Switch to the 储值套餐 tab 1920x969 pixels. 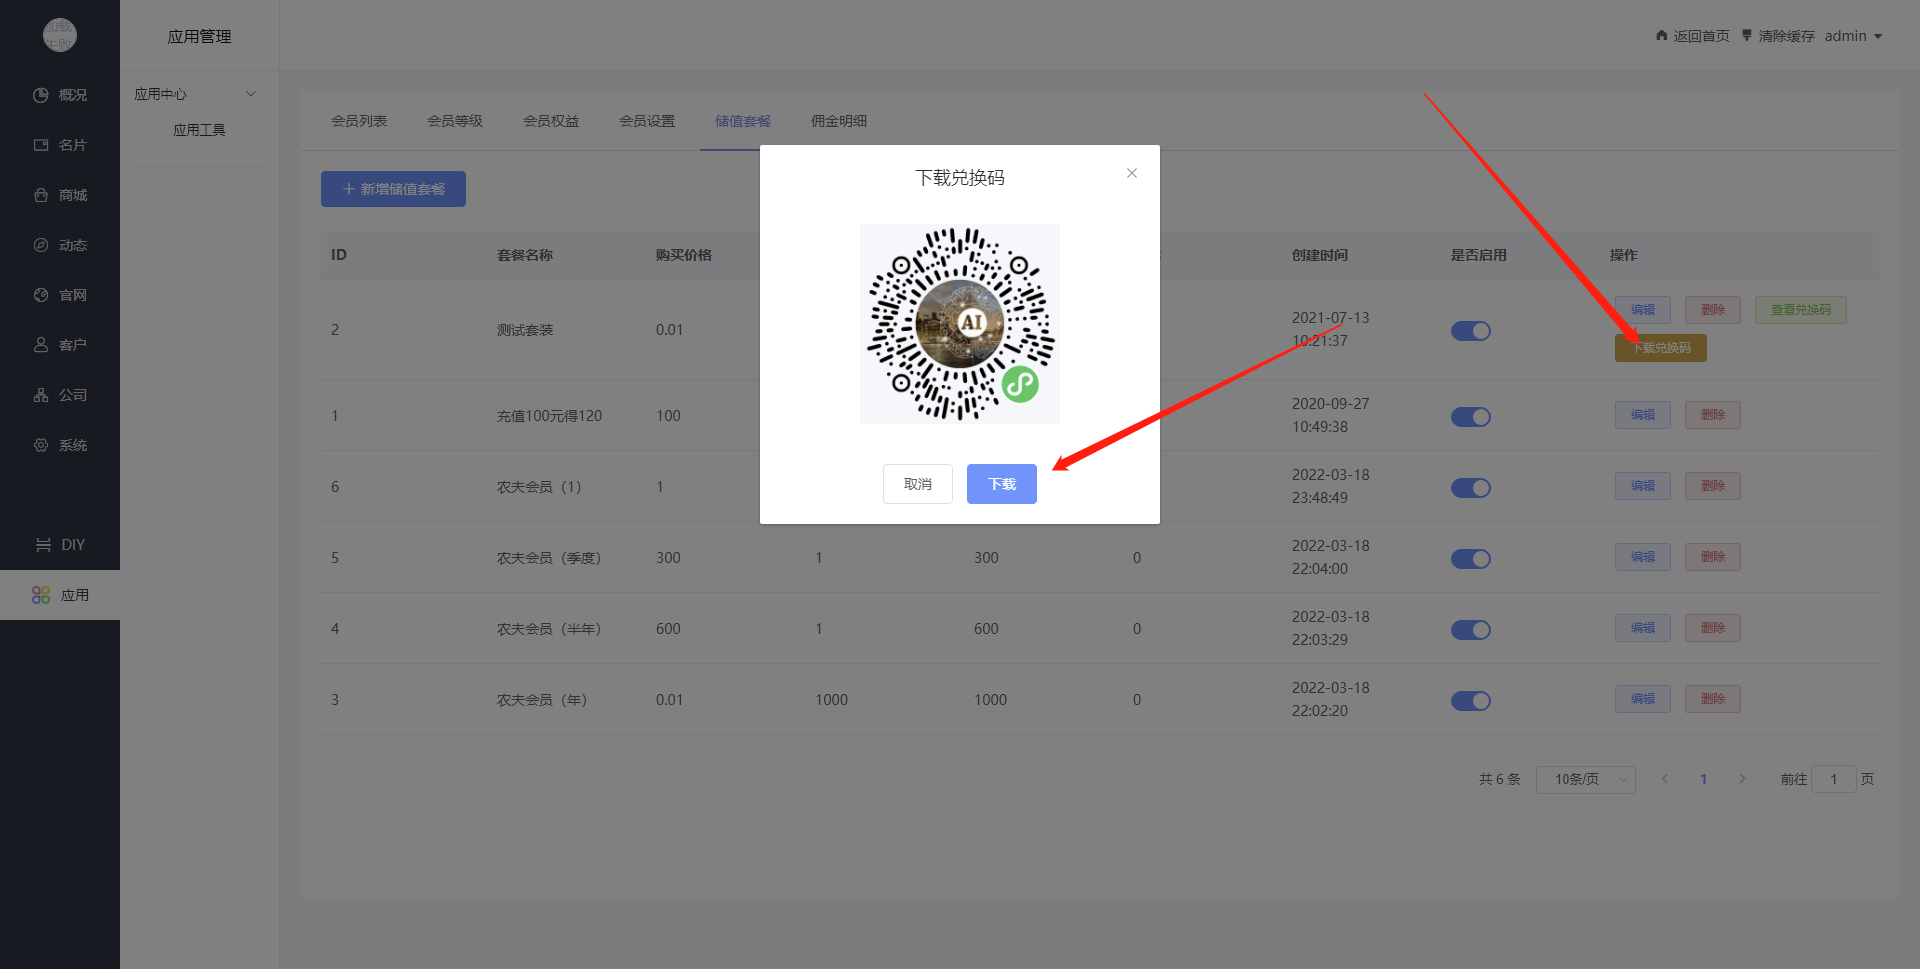[743, 121]
